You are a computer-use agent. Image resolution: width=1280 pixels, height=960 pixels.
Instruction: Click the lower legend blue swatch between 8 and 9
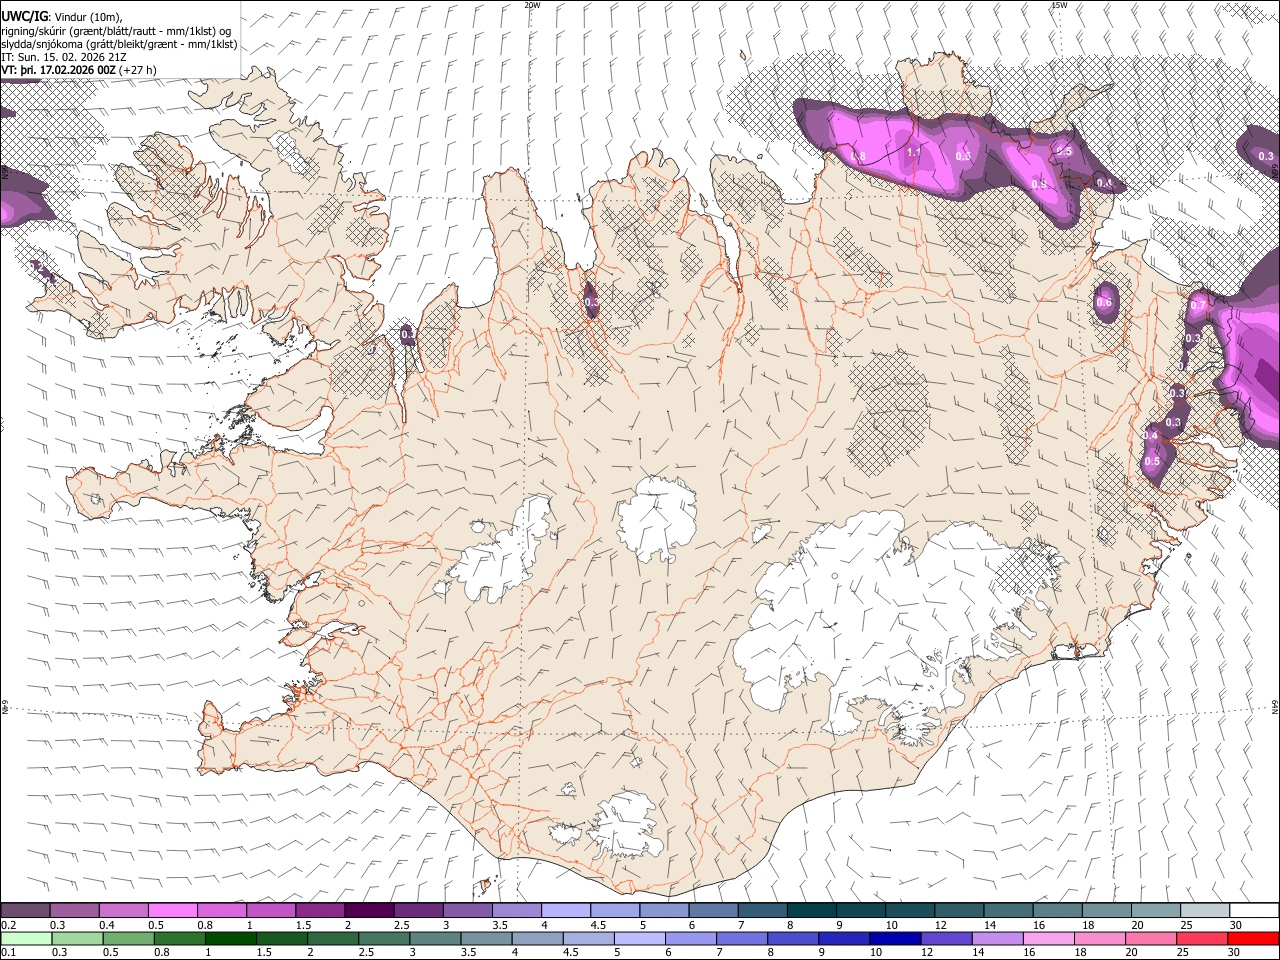793,938
